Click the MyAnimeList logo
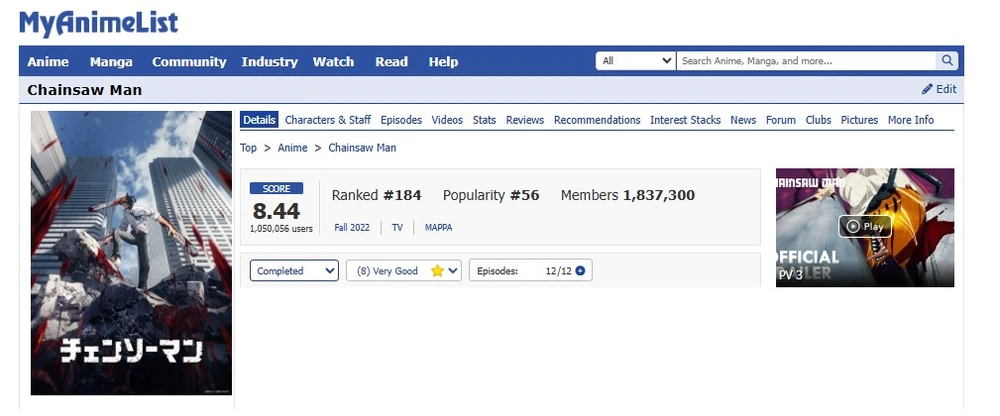The width and height of the screenshot is (1000, 416). (x=98, y=23)
